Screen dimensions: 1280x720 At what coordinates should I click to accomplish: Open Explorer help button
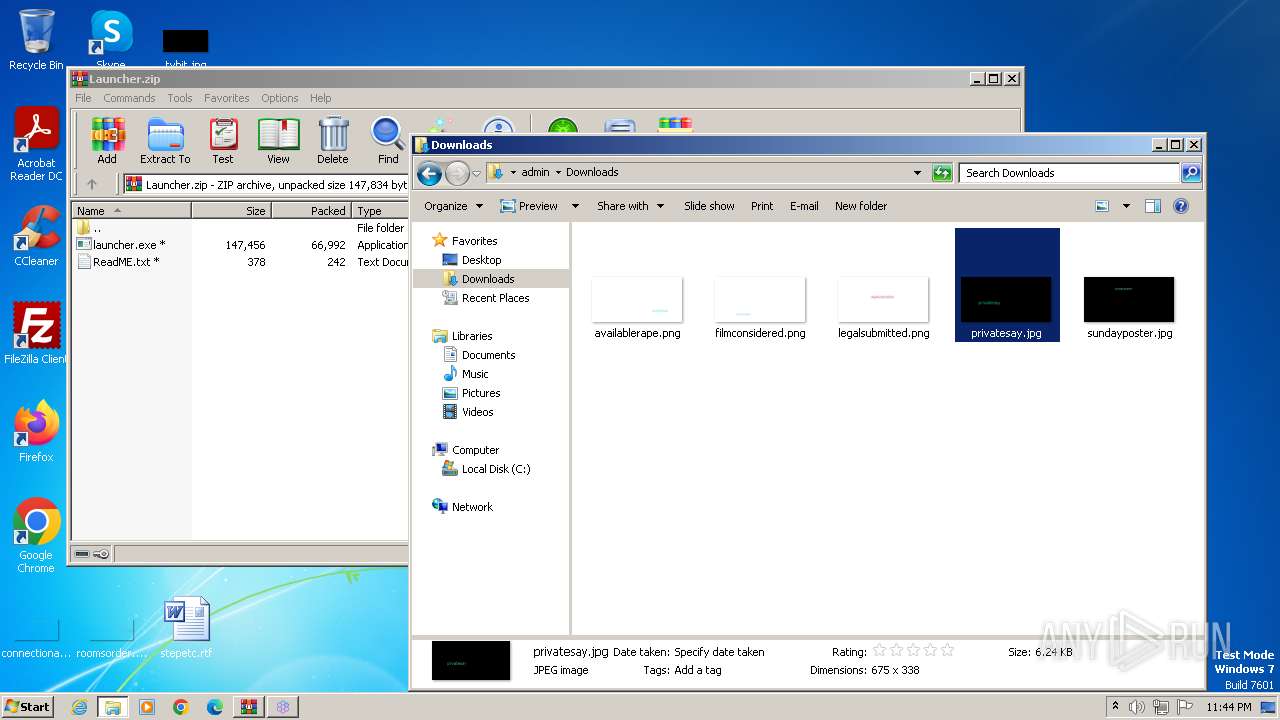coord(1180,206)
